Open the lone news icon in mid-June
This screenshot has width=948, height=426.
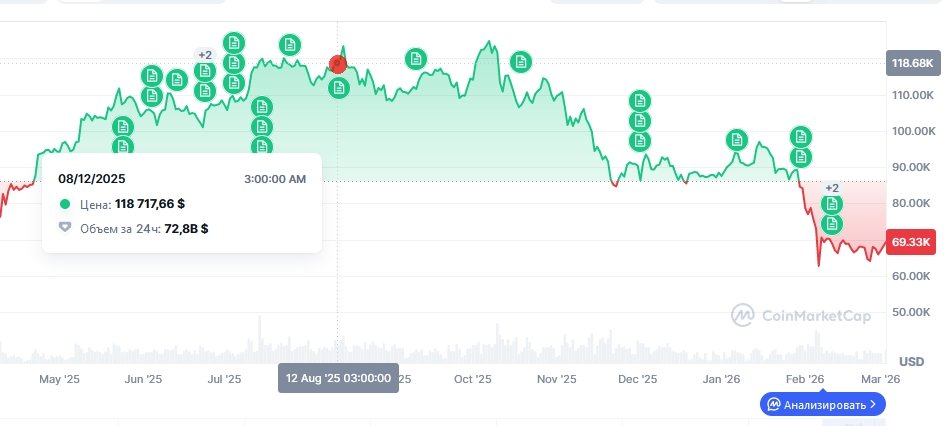176,80
